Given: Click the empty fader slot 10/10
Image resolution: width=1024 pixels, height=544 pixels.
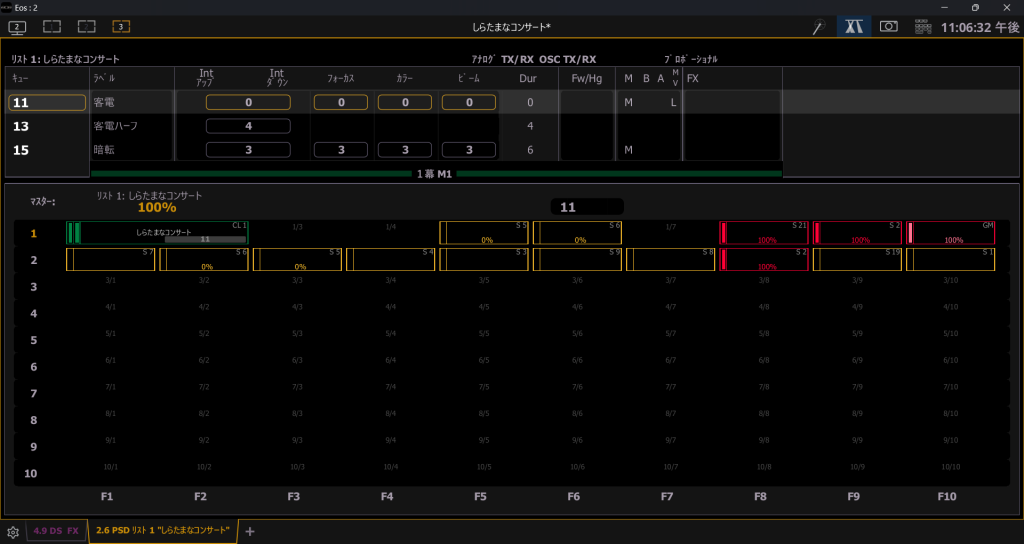Looking at the screenshot, I should pos(951,473).
